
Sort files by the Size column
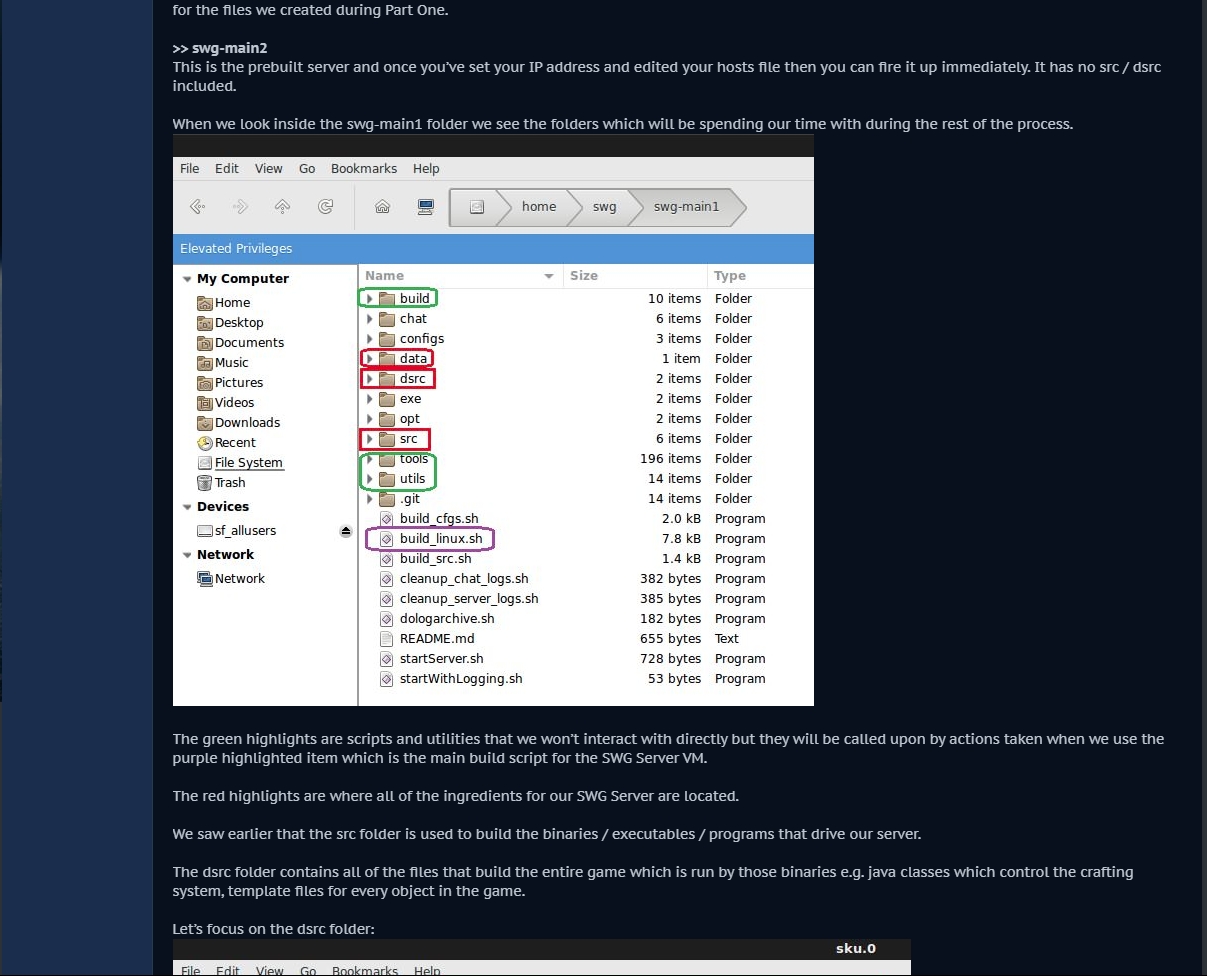pyautogui.click(x=634, y=276)
